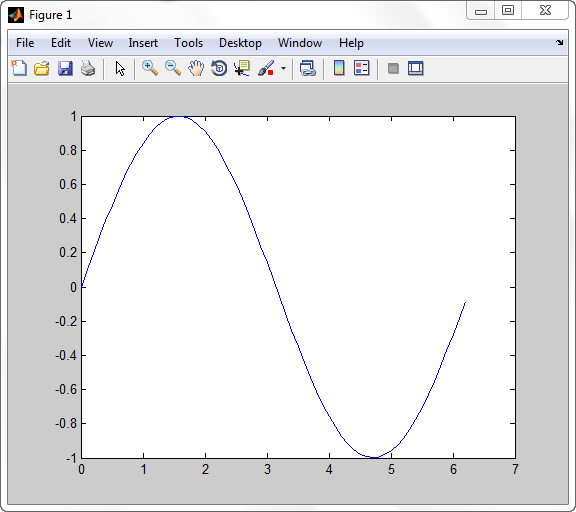Click the Figure 1 window title
This screenshot has height=512, width=576.
click(51, 15)
